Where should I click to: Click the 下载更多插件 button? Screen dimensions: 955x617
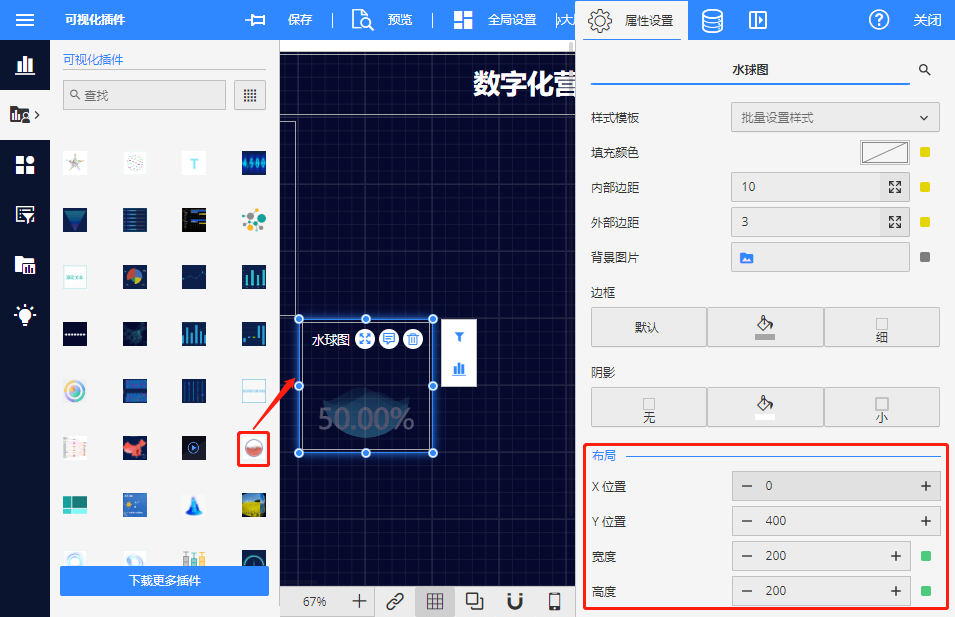[x=164, y=581]
